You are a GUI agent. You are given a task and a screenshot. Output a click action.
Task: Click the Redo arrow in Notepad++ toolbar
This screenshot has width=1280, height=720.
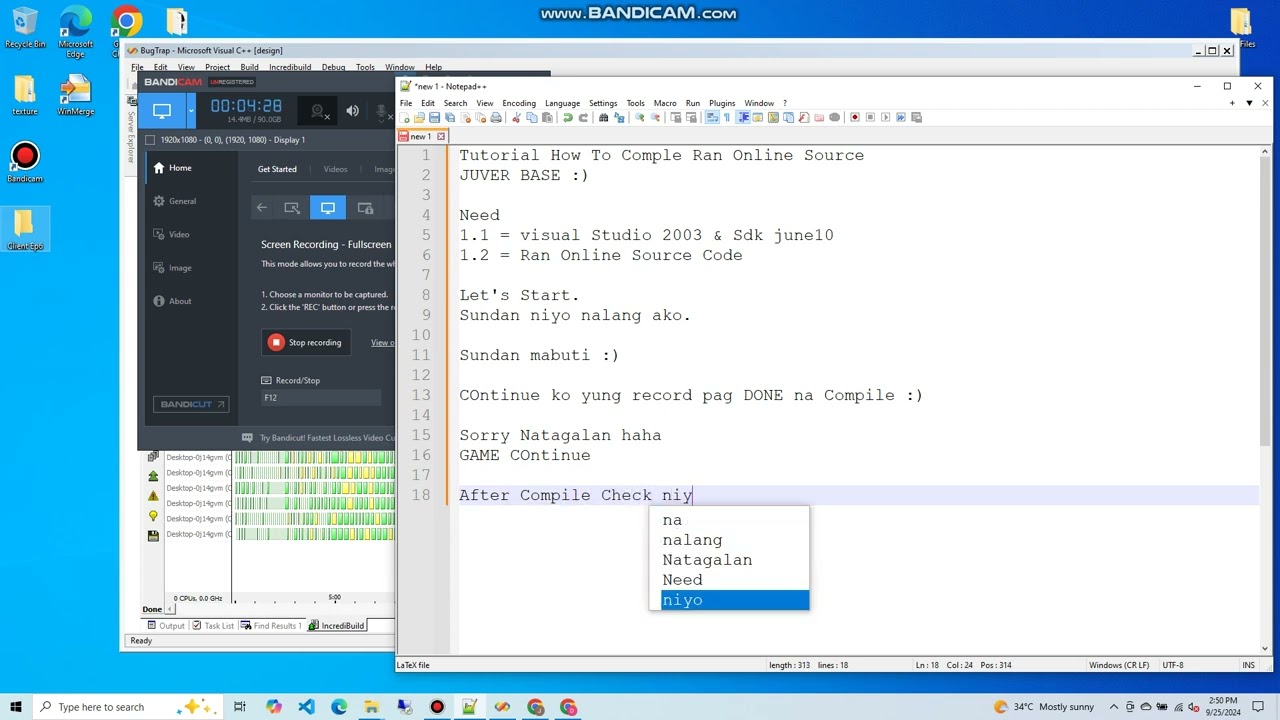pos(583,117)
